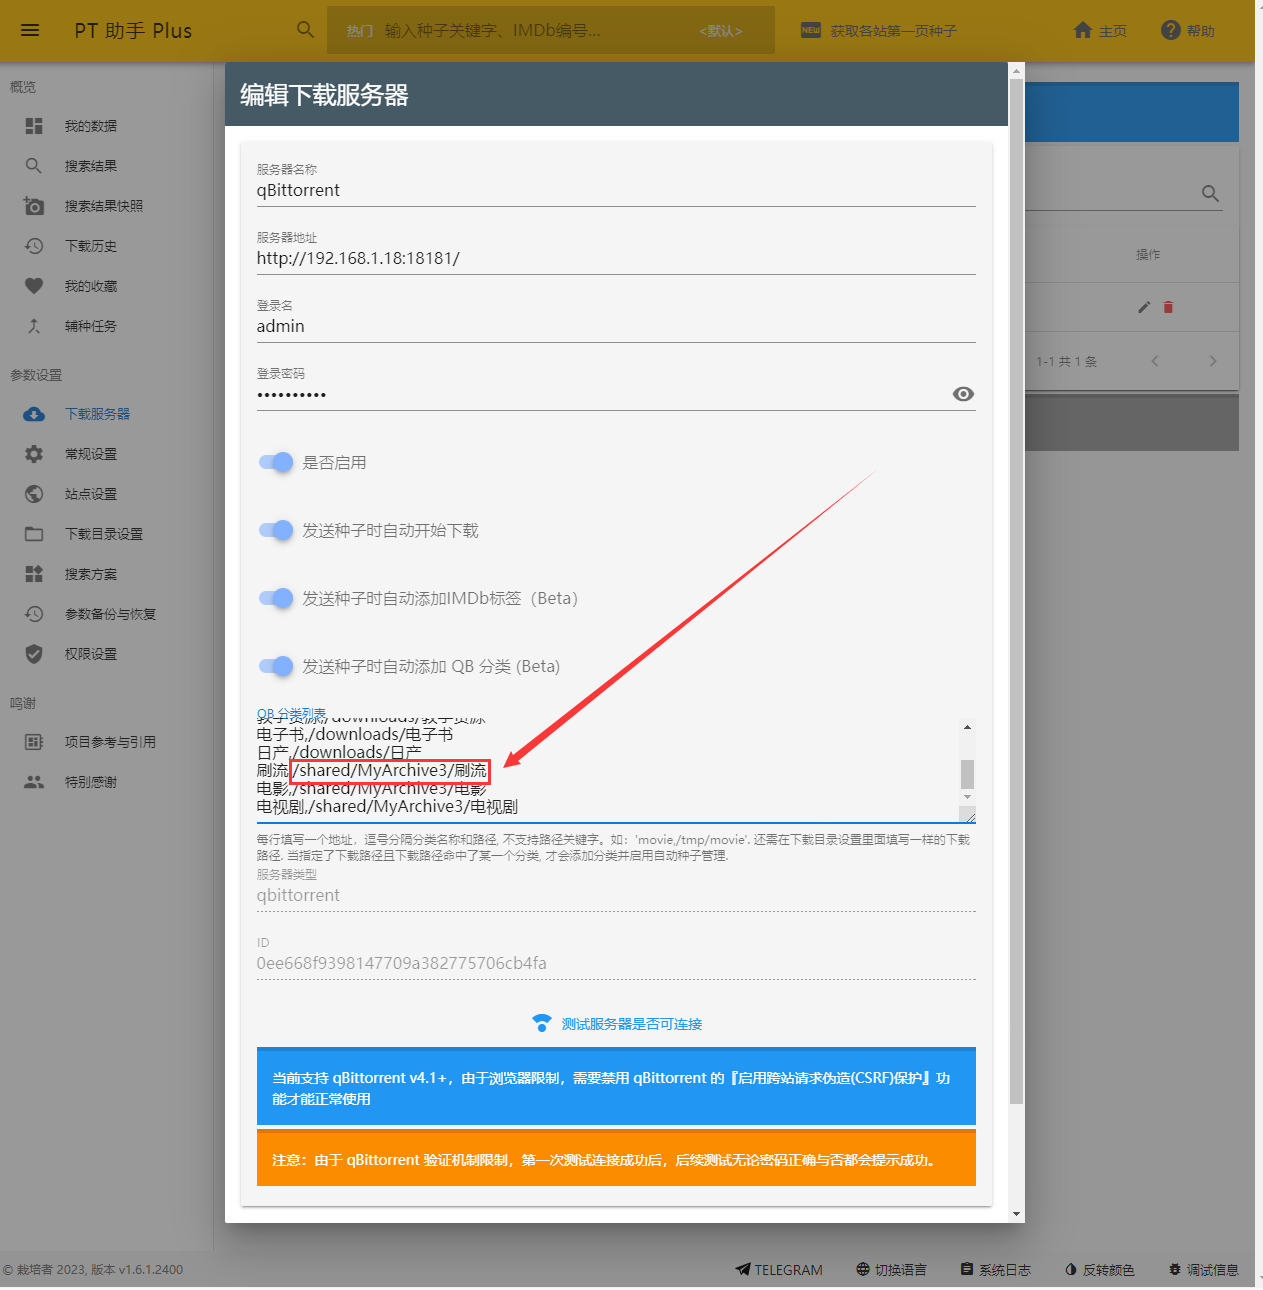The height and width of the screenshot is (1290, 1263).
Task: Open 权限设置 menu item
Action: click(91, 654)
